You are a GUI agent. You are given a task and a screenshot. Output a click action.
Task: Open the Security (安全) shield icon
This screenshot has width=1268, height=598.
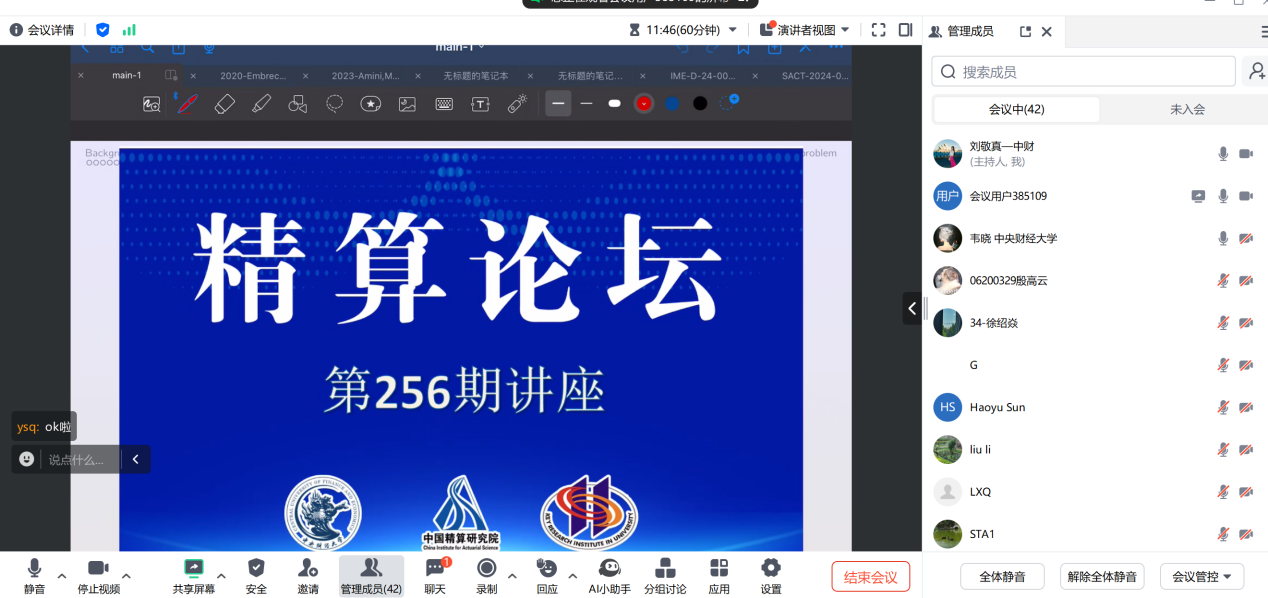pyautogui.click(x=256, y=569)
